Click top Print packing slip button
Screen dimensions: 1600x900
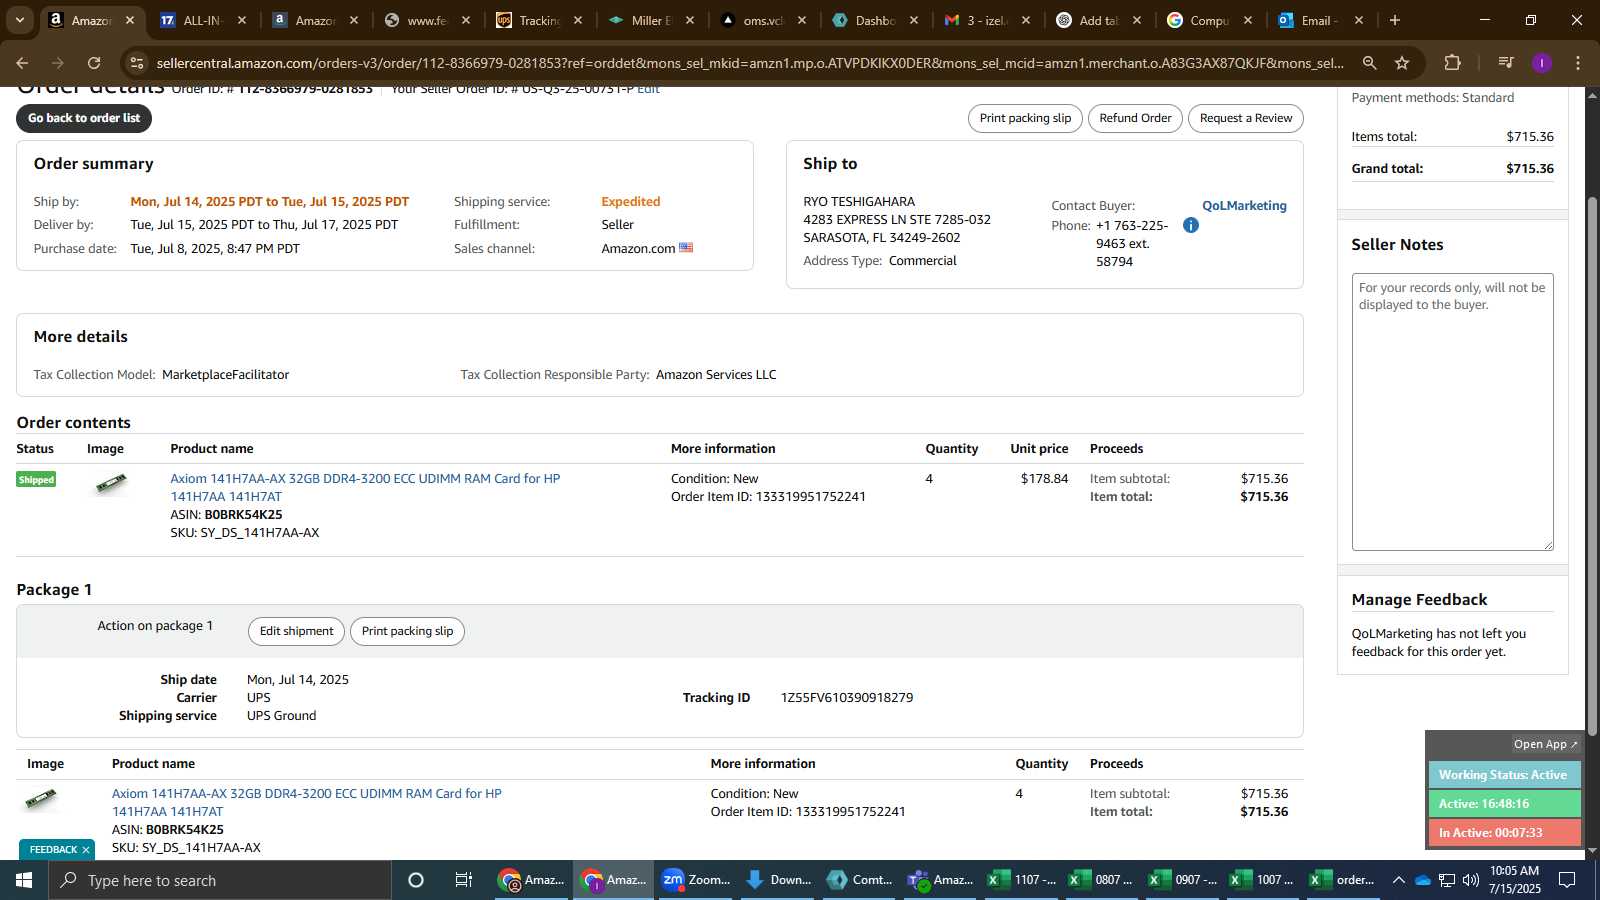click(x=1025, y=118)
